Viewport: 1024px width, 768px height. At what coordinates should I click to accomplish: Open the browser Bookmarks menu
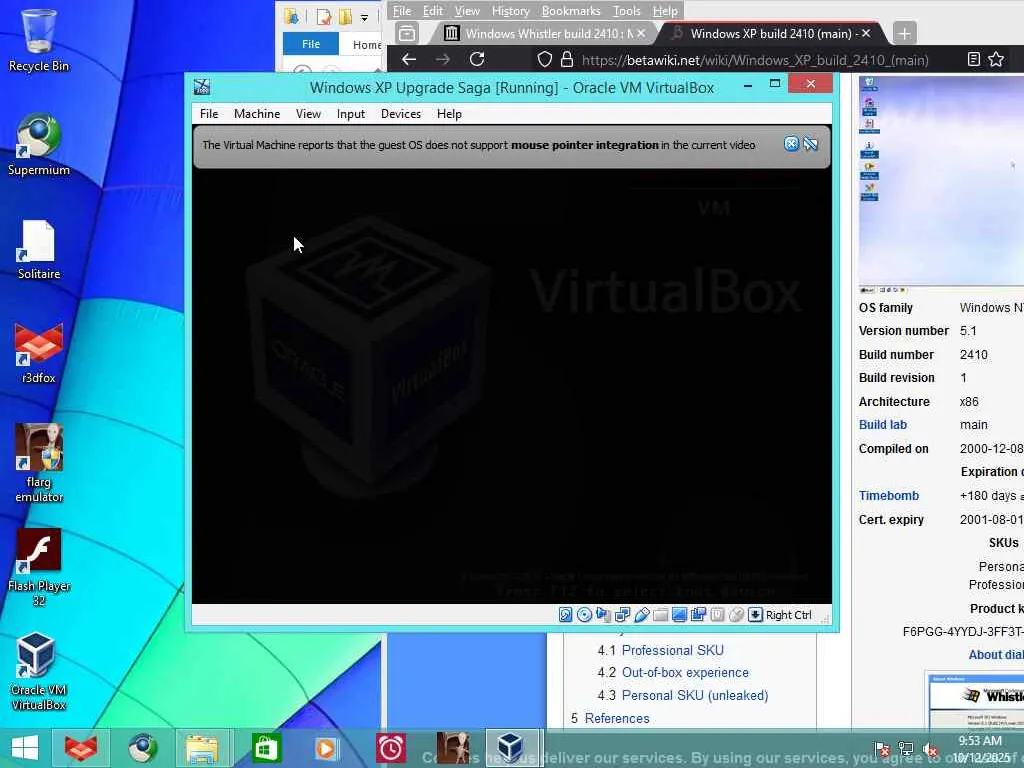(x=571, y=10)
